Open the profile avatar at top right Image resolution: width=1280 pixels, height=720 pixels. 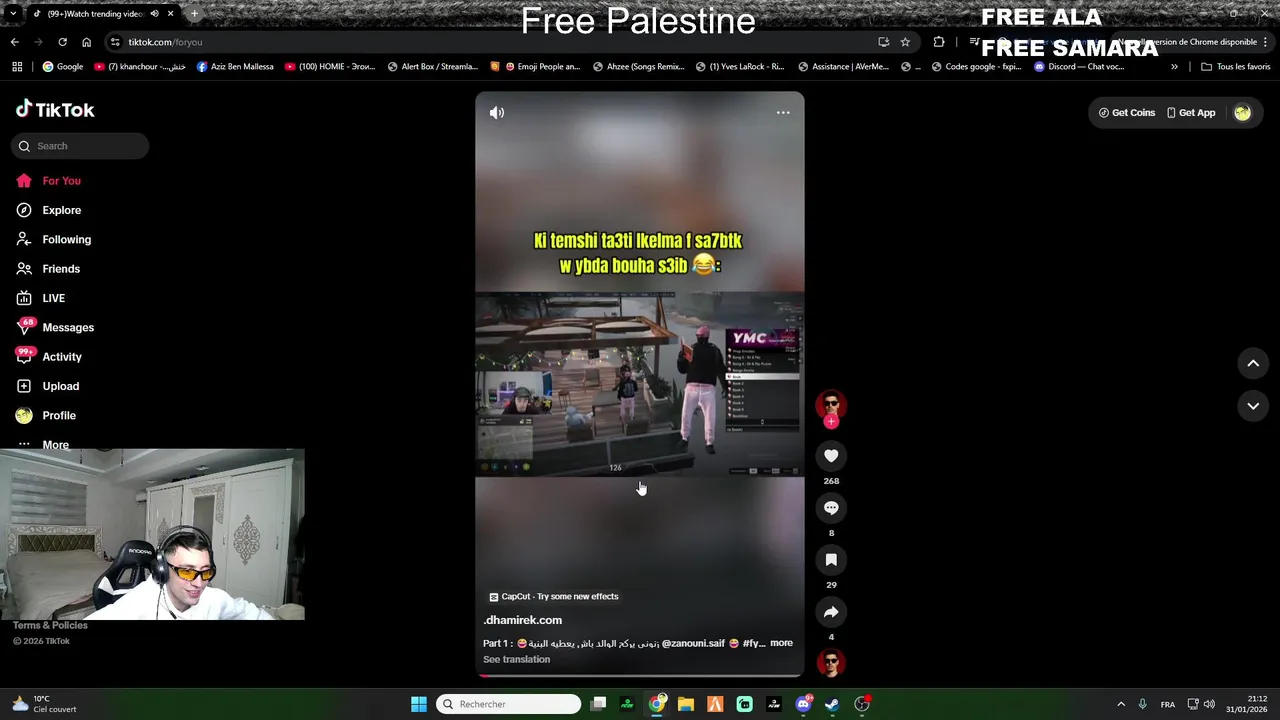click(1242, 113)
